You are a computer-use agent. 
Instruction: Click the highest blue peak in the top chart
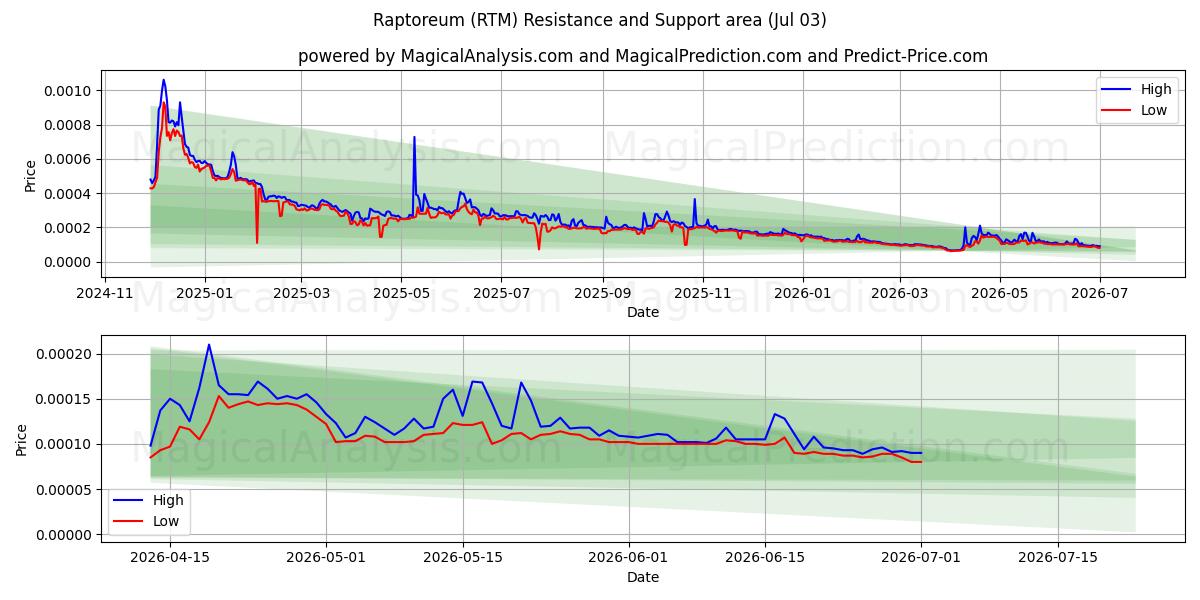(x=163, y=80)
